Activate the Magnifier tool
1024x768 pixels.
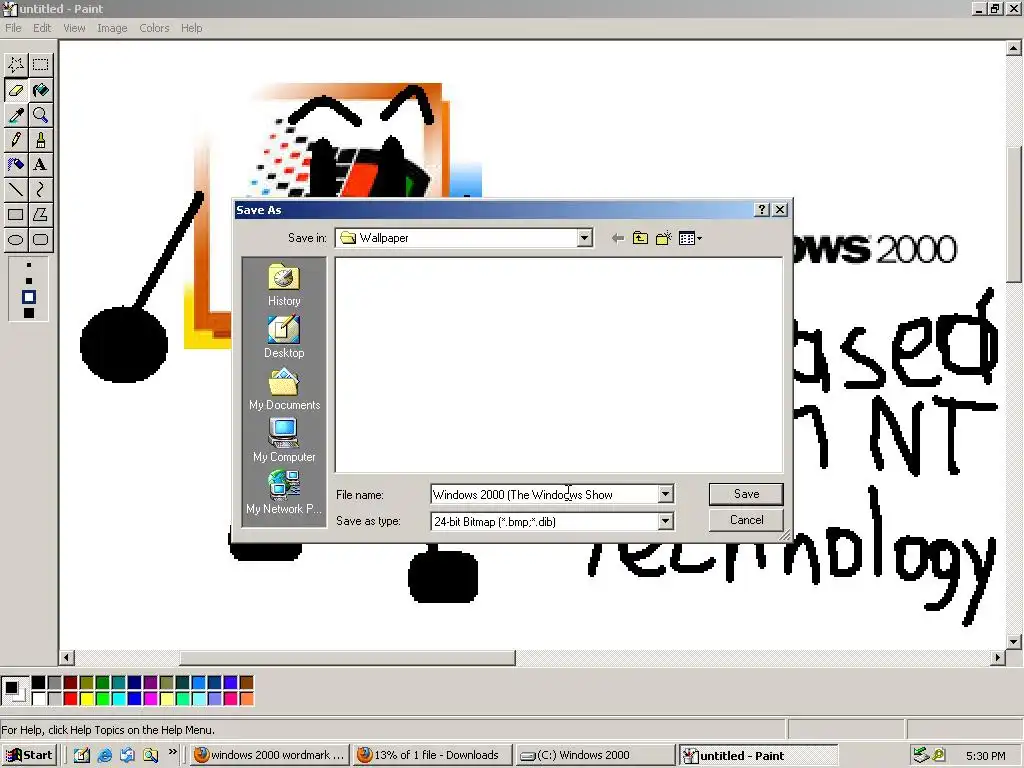coord(40,115)
